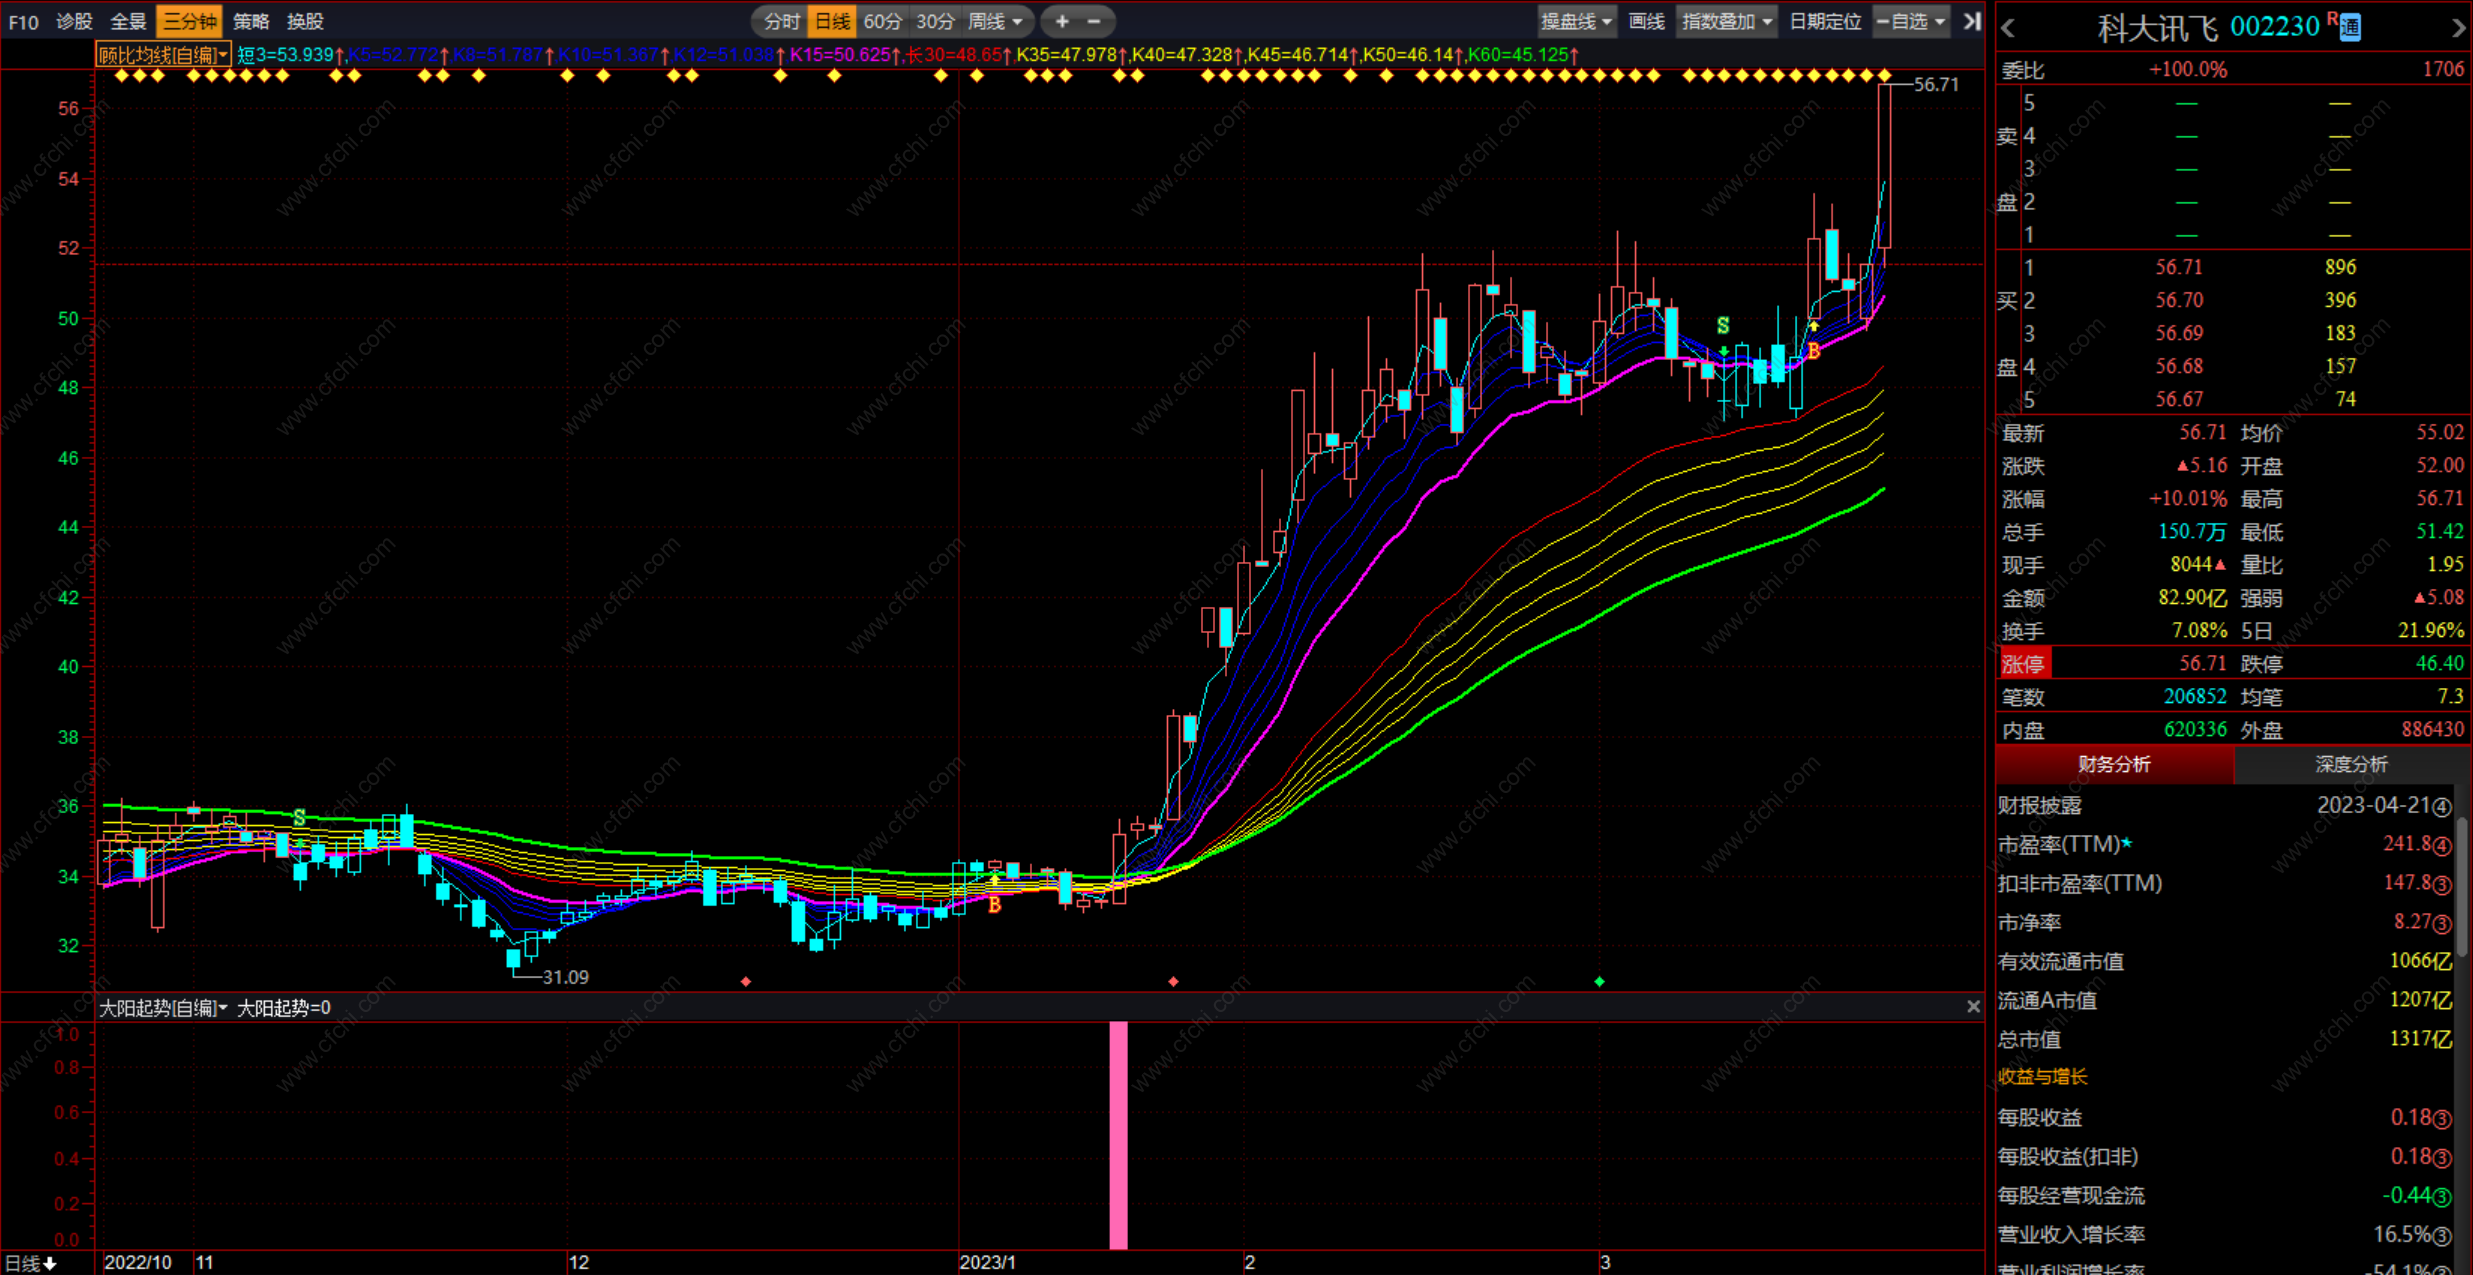Toggle the 三分钟 highlighted mode button
This screenshot has height=1275, width=2473.
189,21
